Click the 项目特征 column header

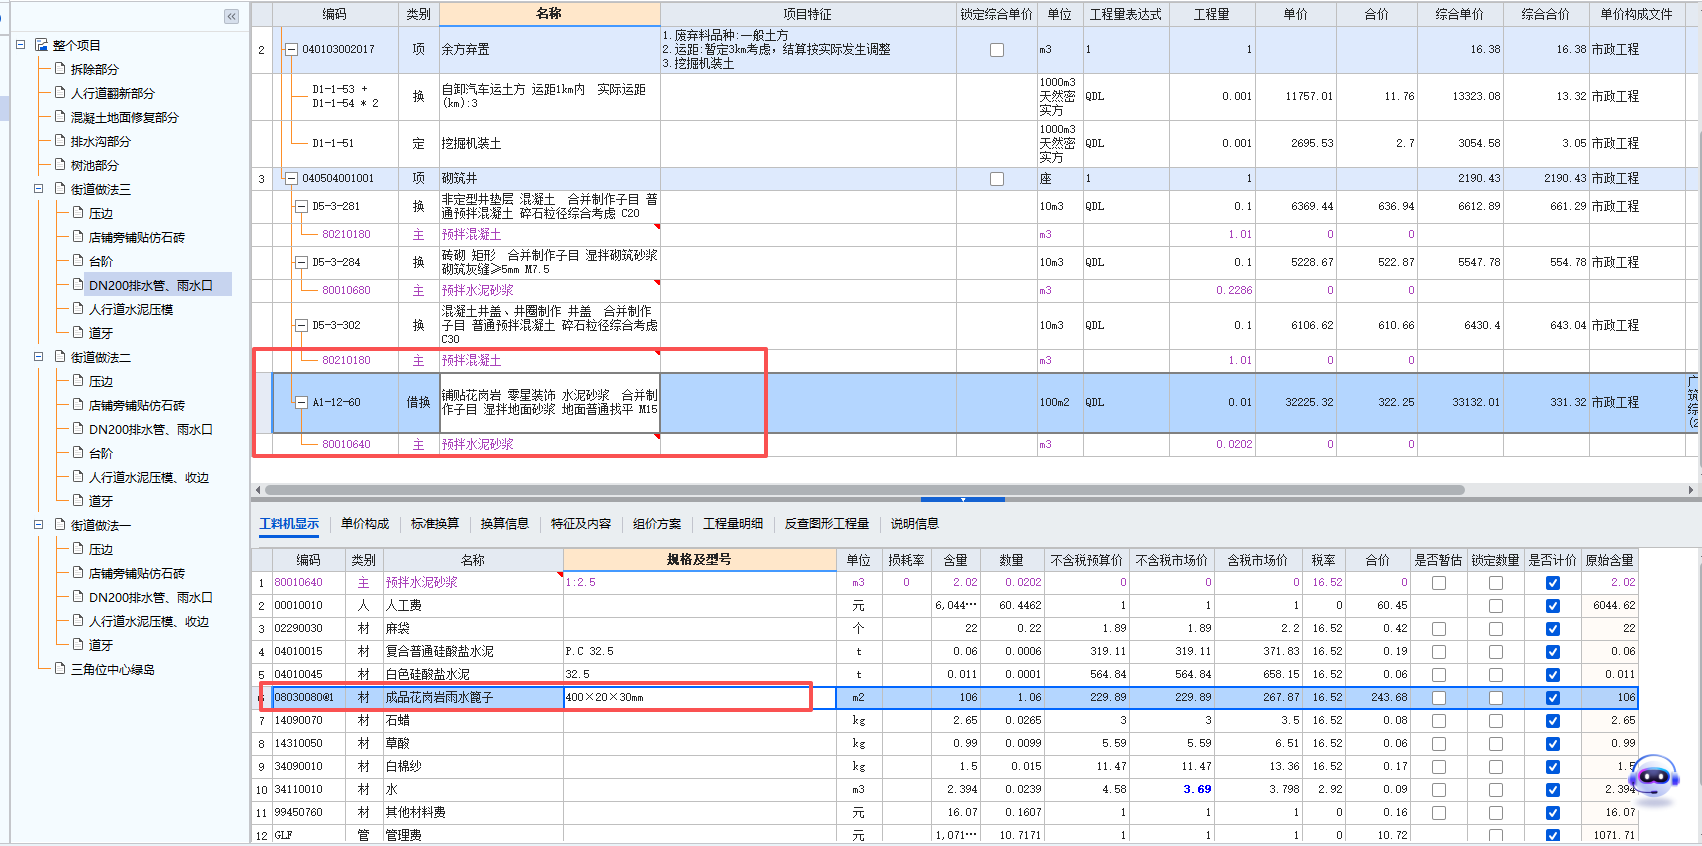click(x=807, y=14)
